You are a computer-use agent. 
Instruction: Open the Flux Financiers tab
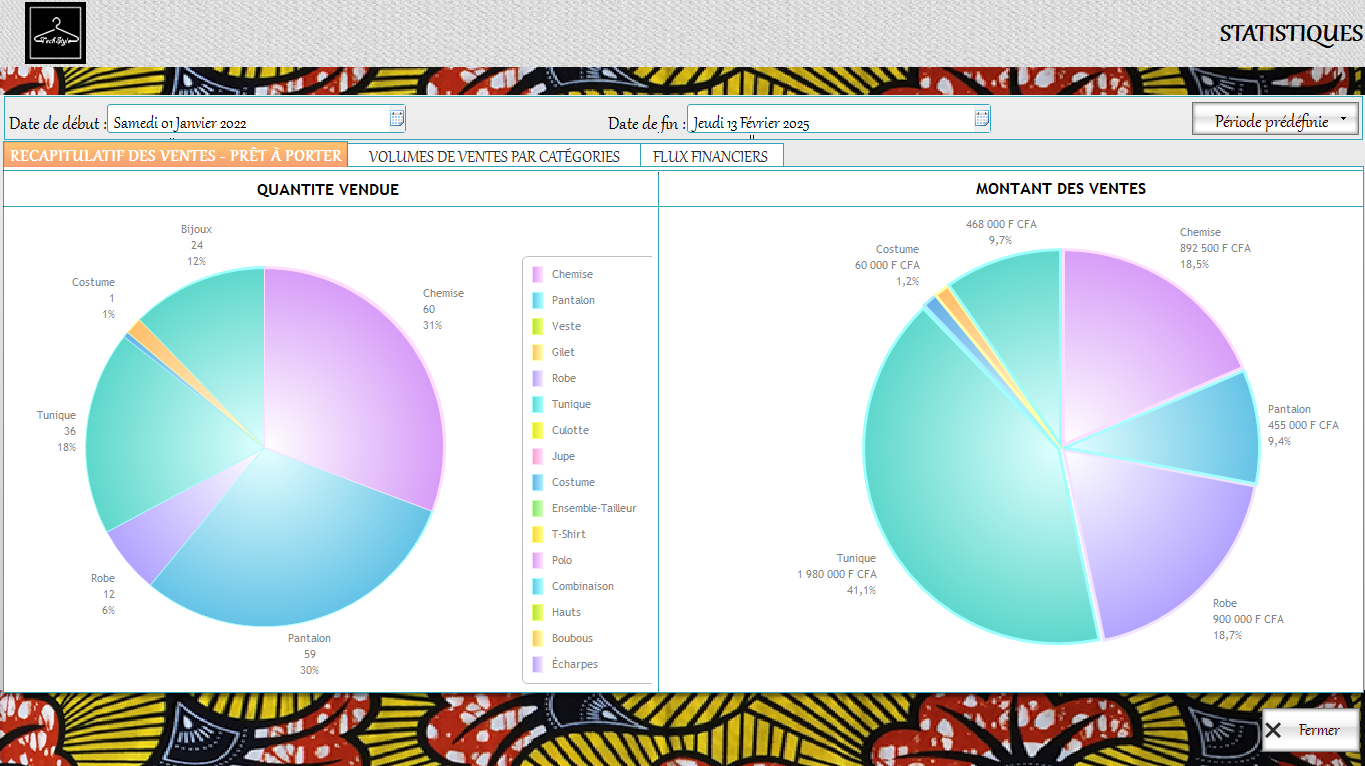[710, 156]
